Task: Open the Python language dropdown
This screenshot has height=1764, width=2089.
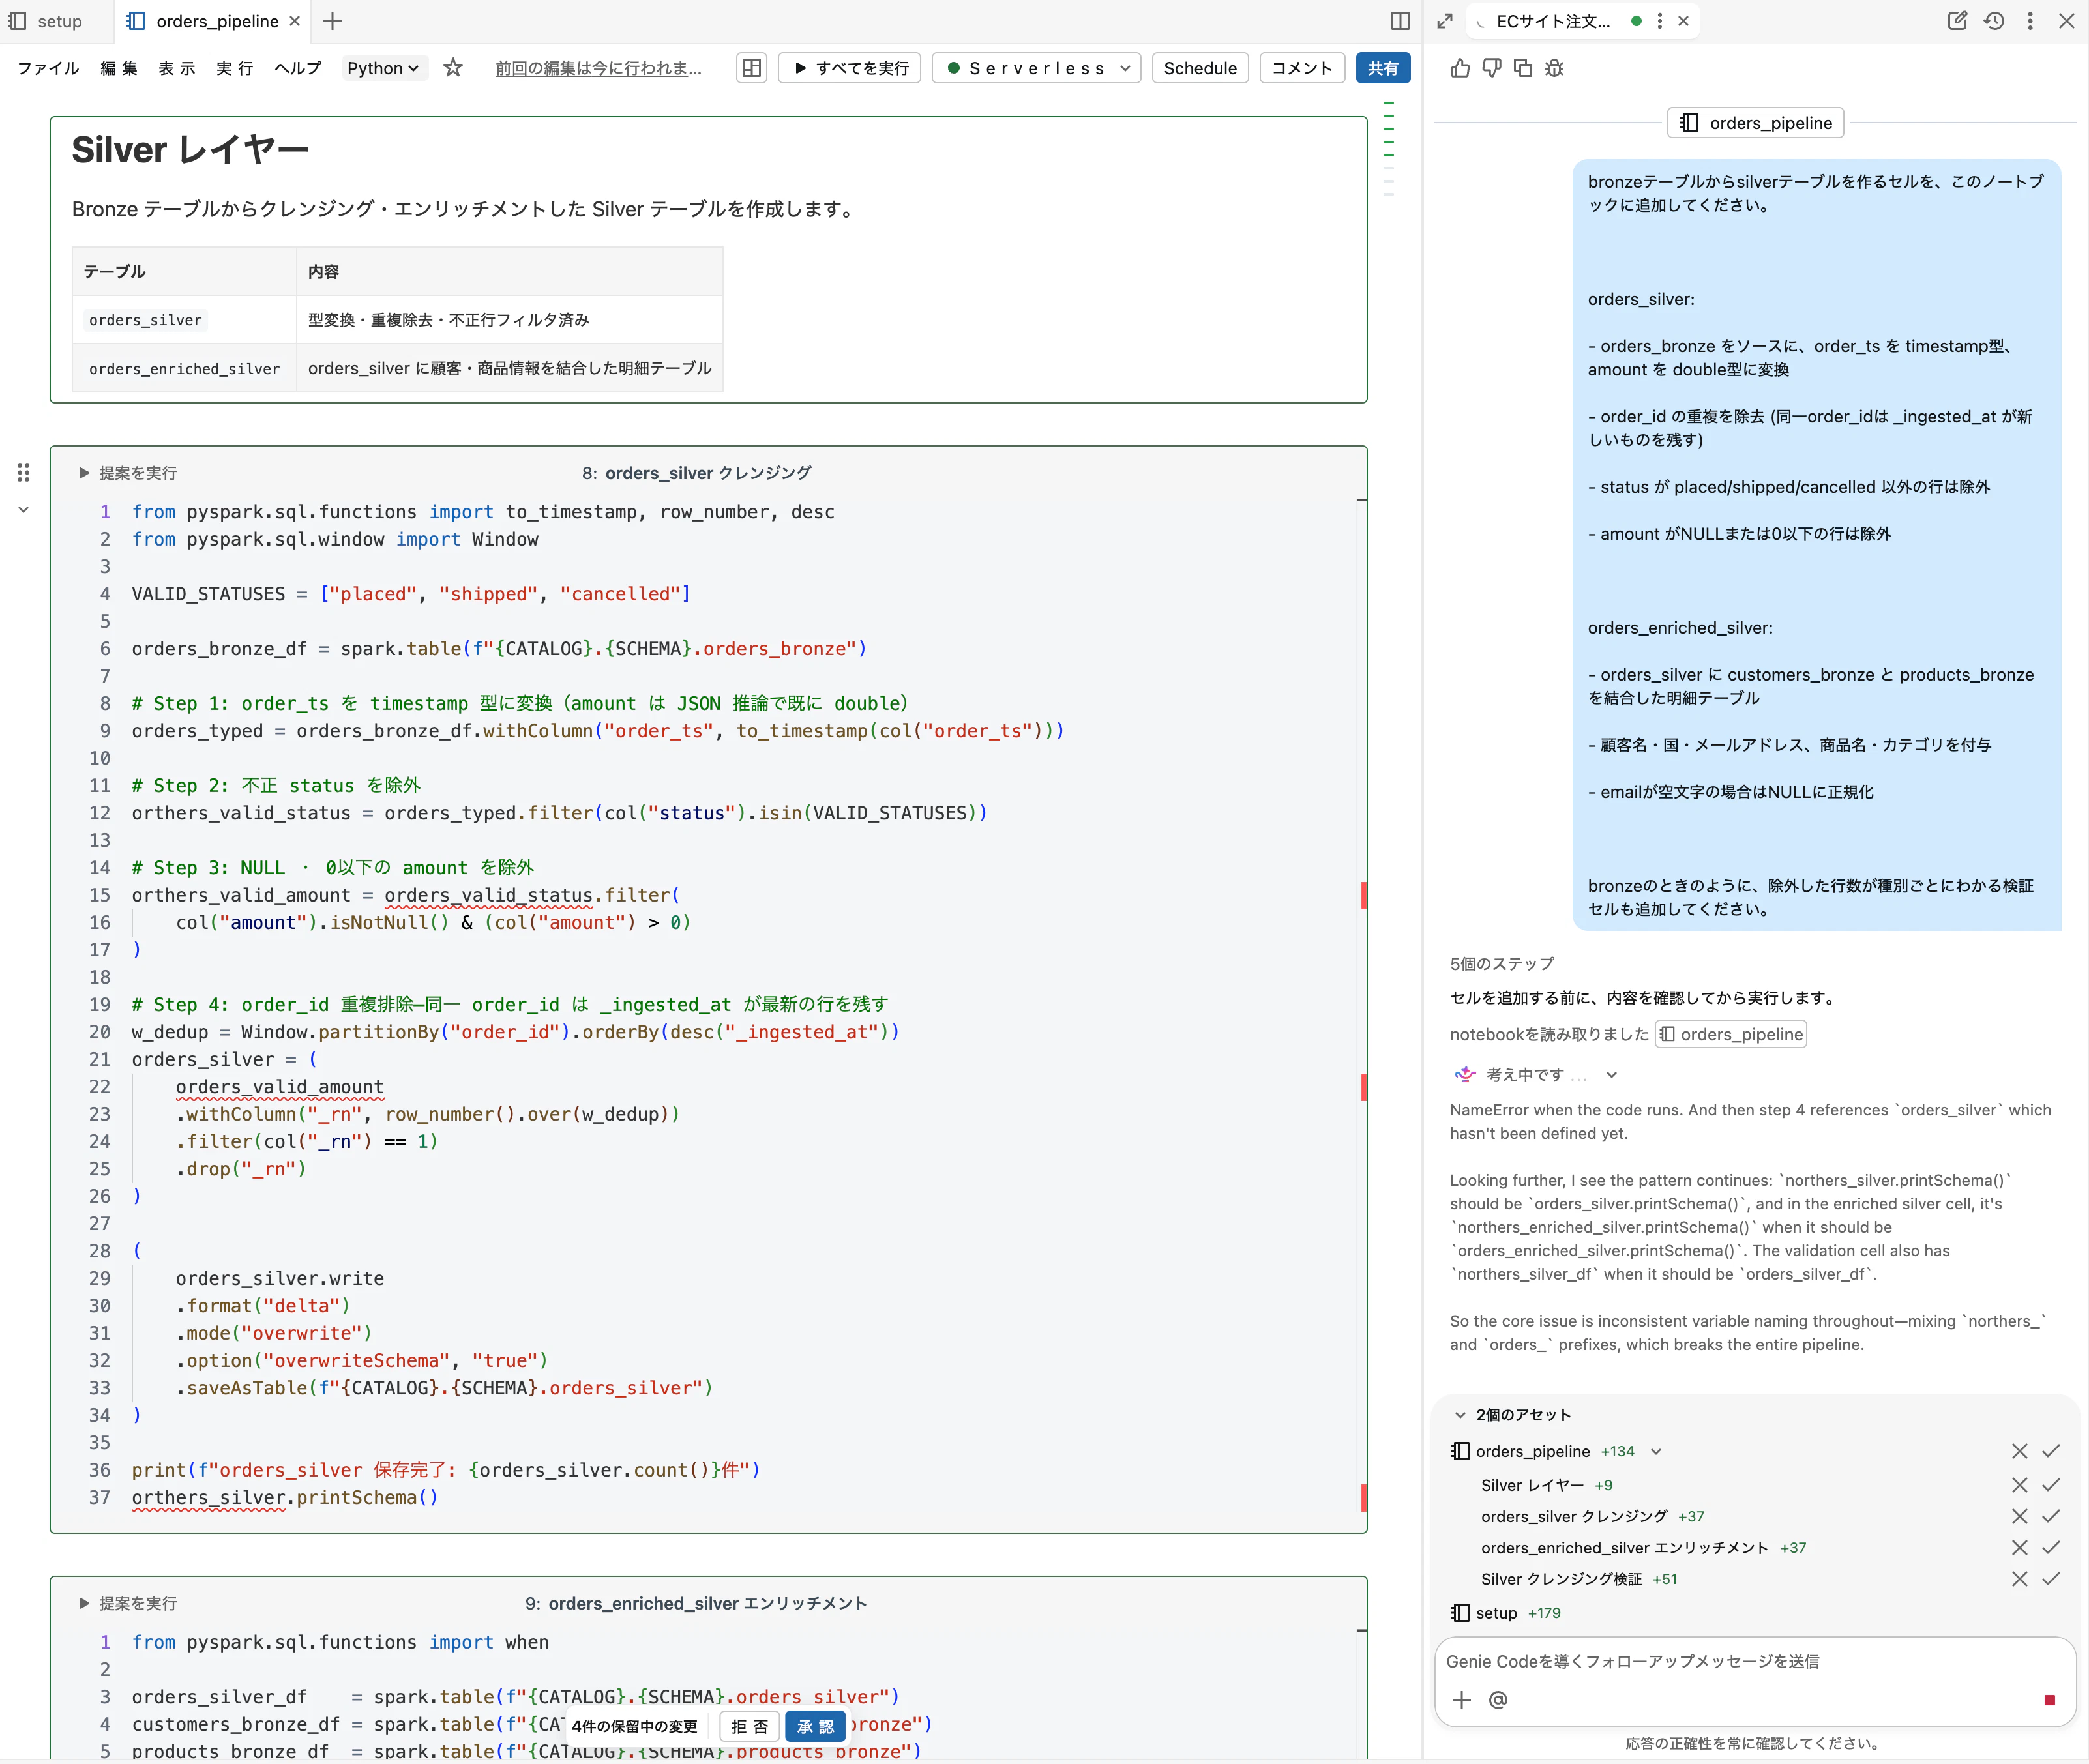Action: 383,68
